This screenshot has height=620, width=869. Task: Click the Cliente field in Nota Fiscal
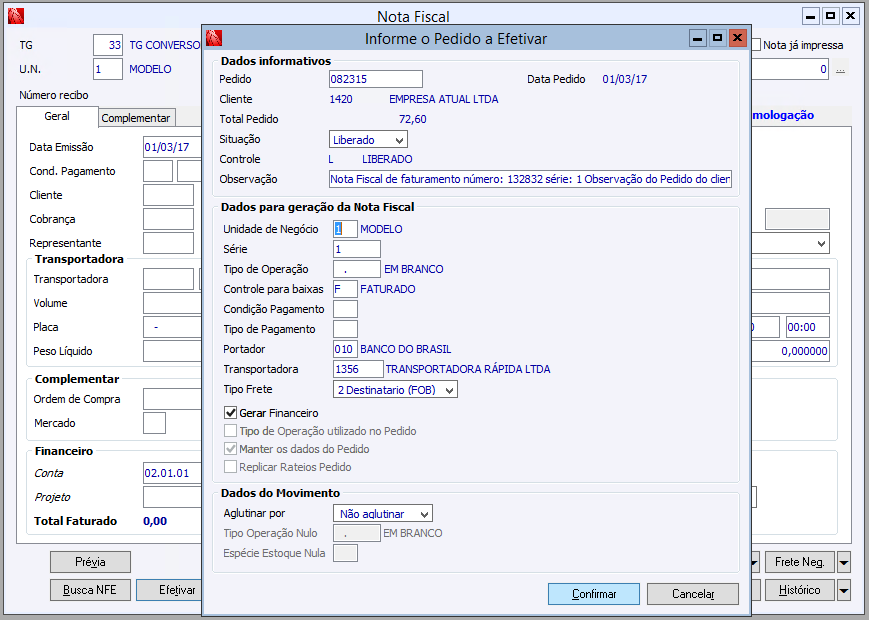[168, 195]
